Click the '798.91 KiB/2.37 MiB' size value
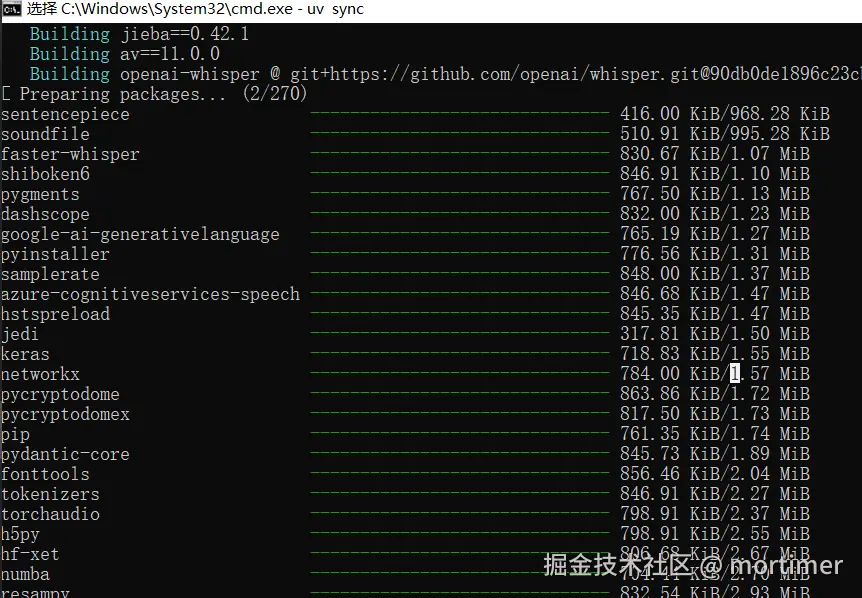 coord(715,513)
